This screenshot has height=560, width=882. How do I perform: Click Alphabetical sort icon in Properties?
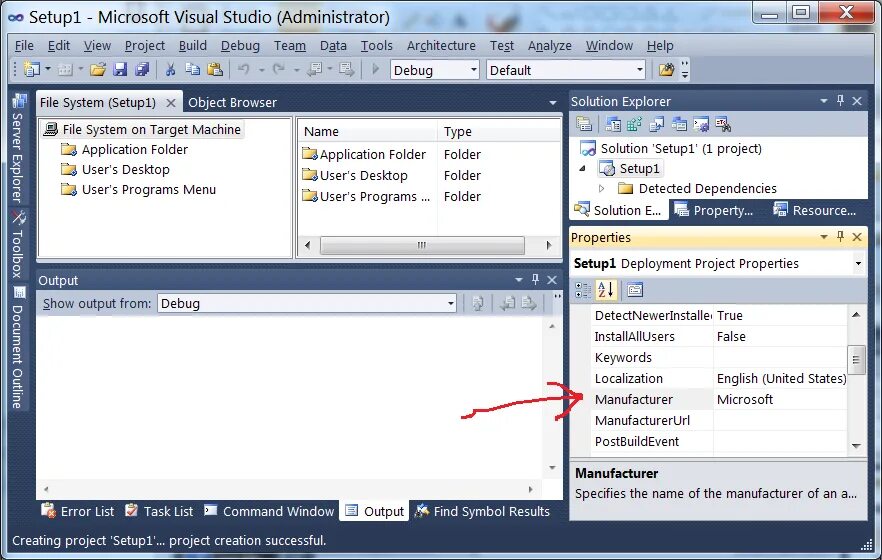coord(606,290)
